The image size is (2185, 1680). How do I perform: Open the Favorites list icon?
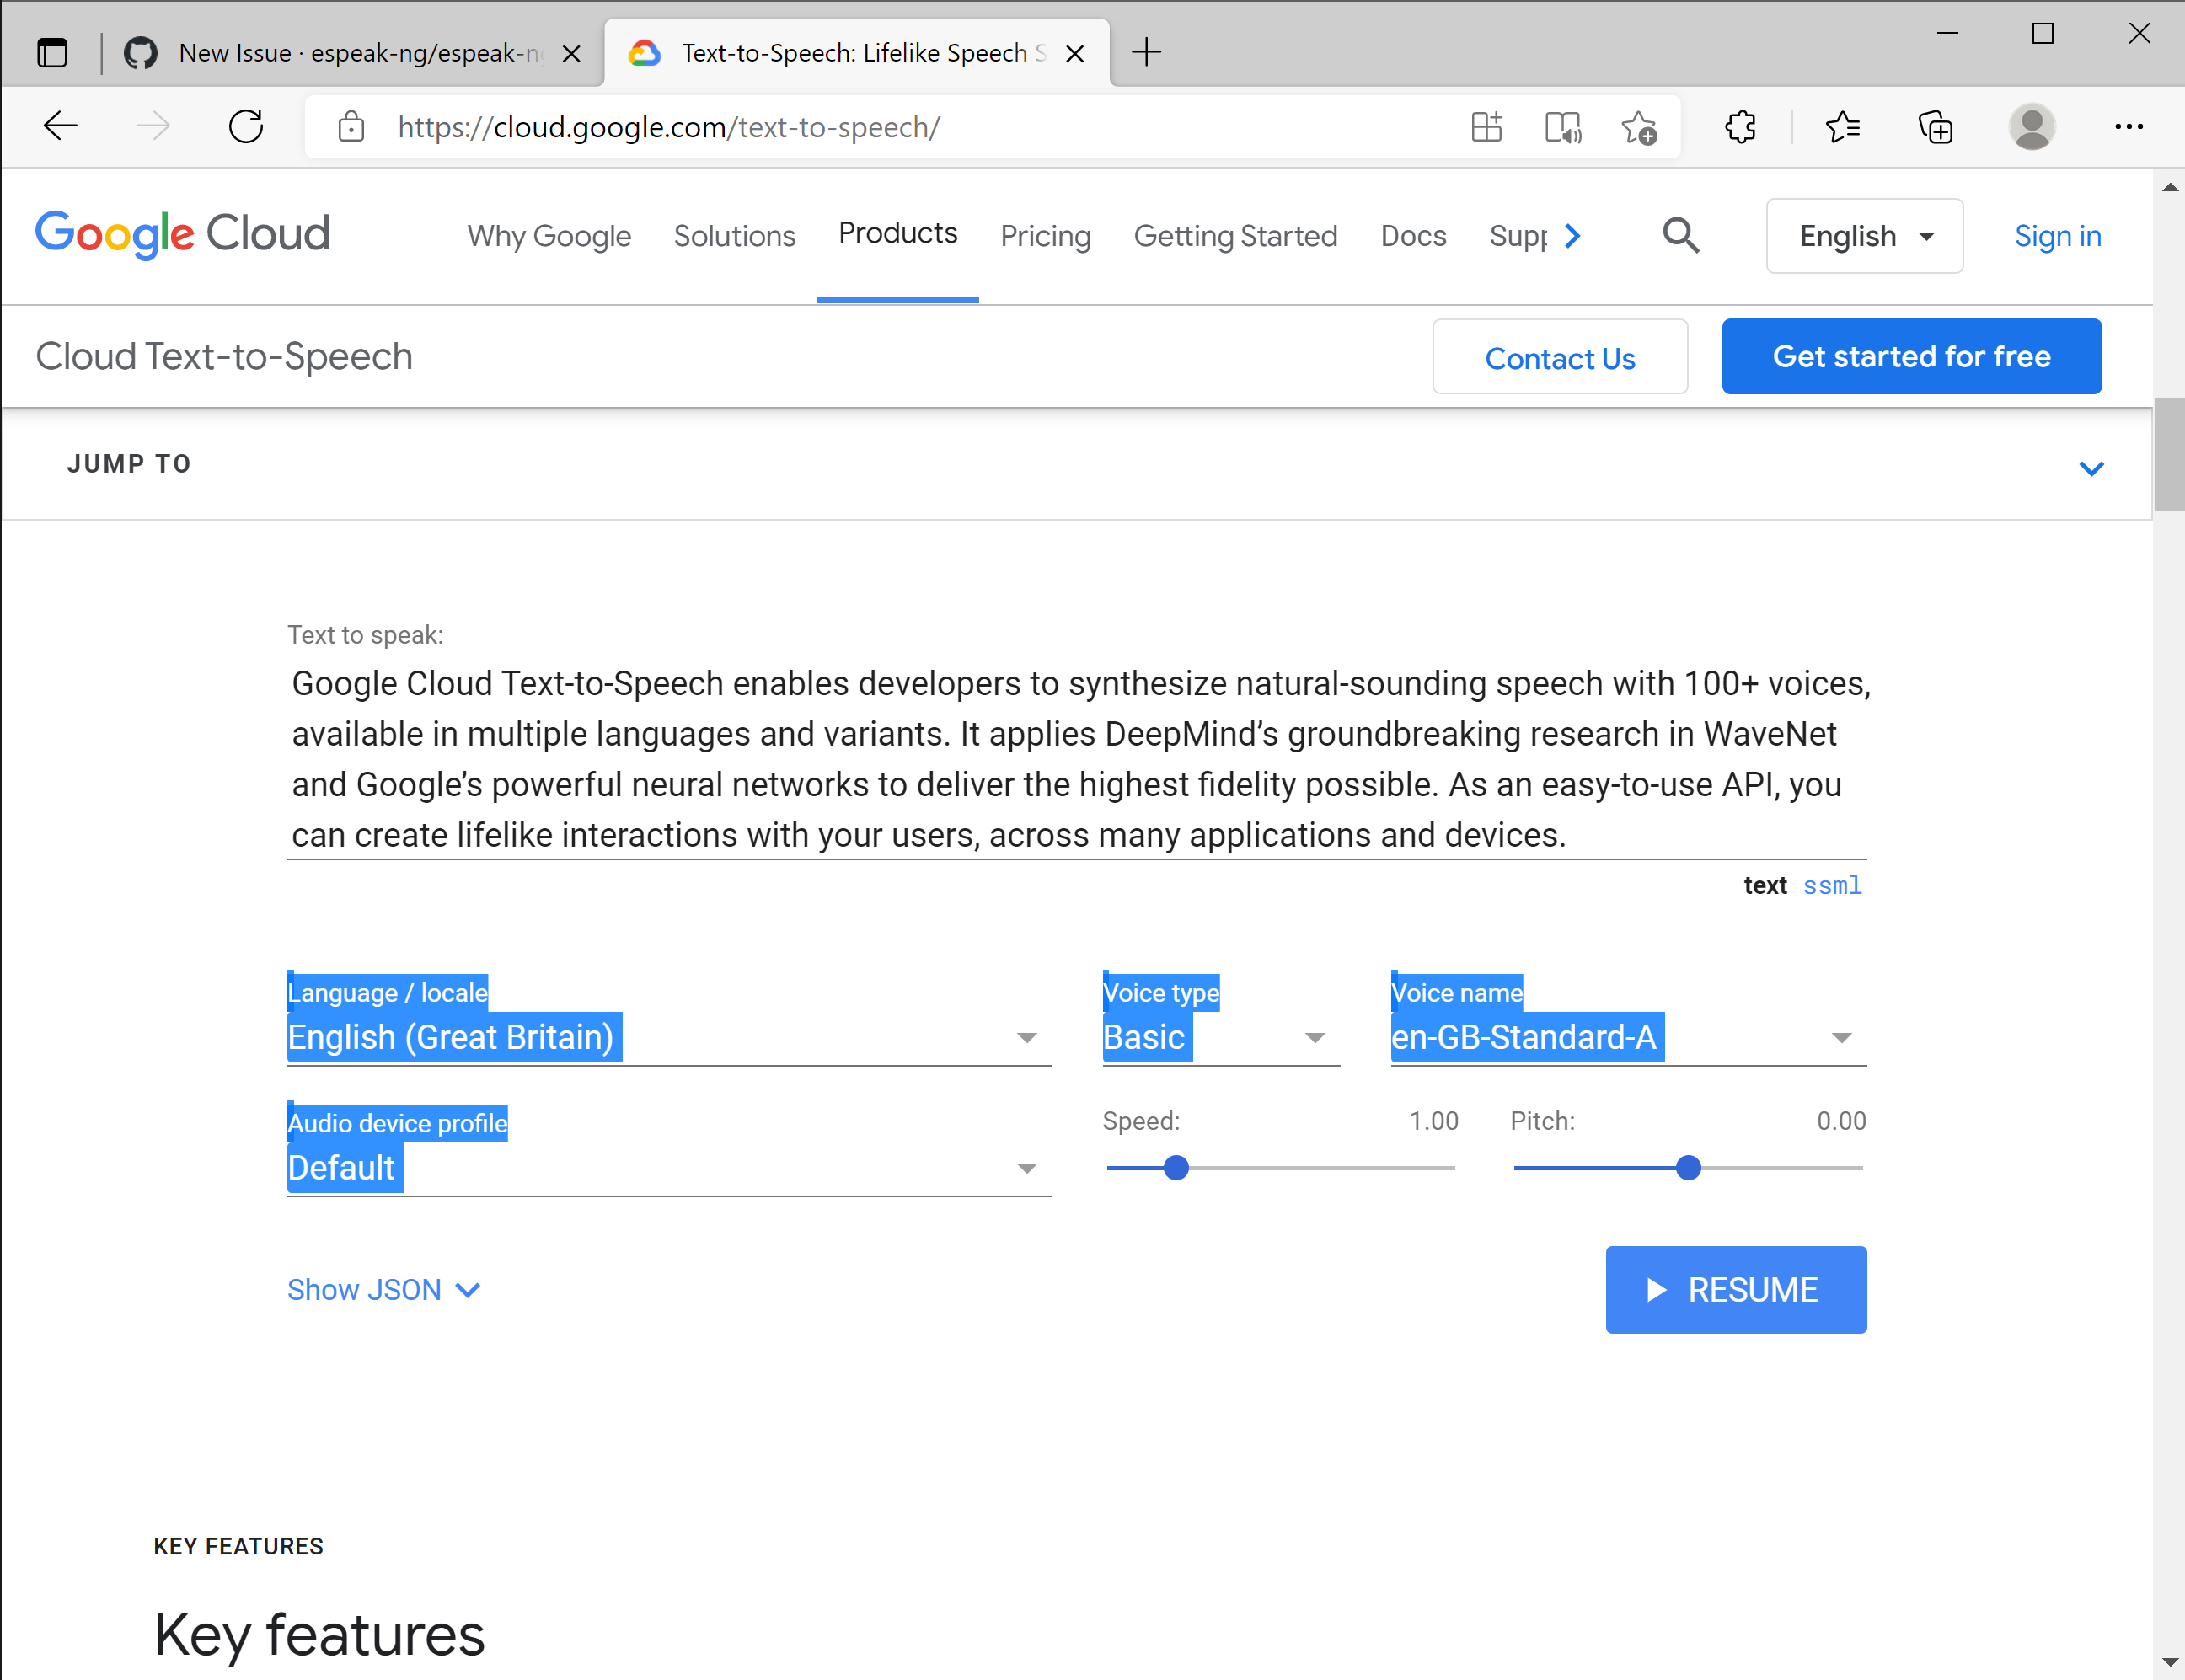1842,127
